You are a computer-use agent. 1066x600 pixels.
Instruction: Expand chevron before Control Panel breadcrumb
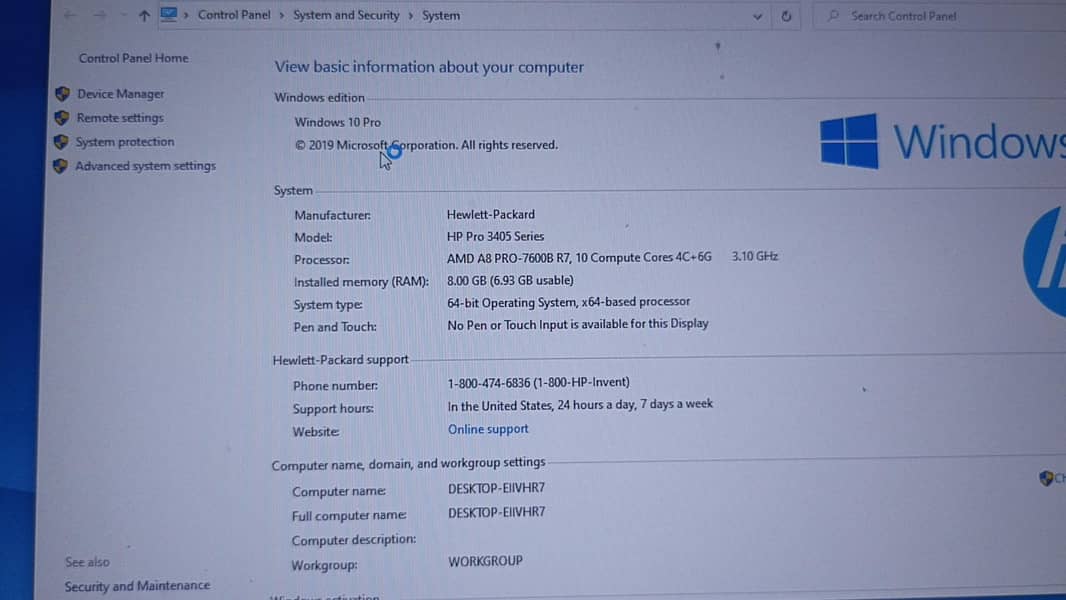pos(186,16)
